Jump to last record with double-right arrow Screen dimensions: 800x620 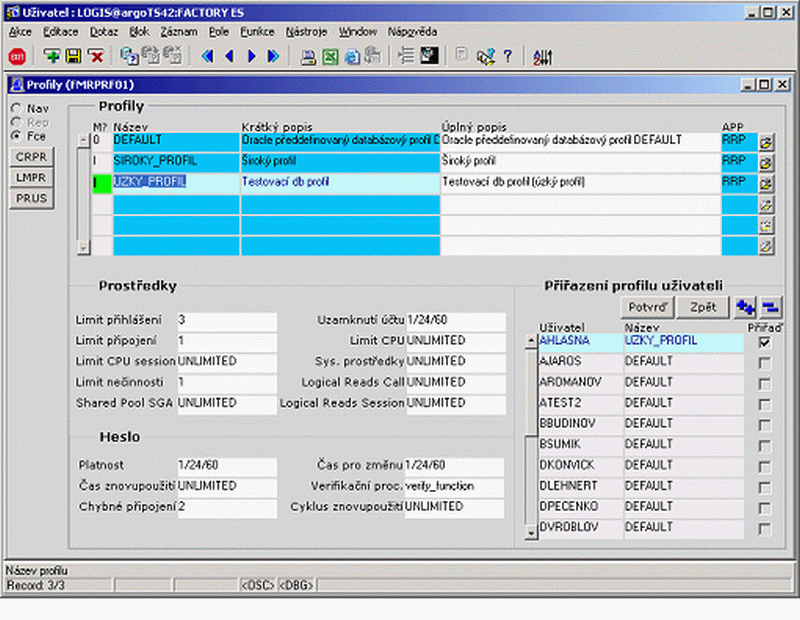[273, 56]
